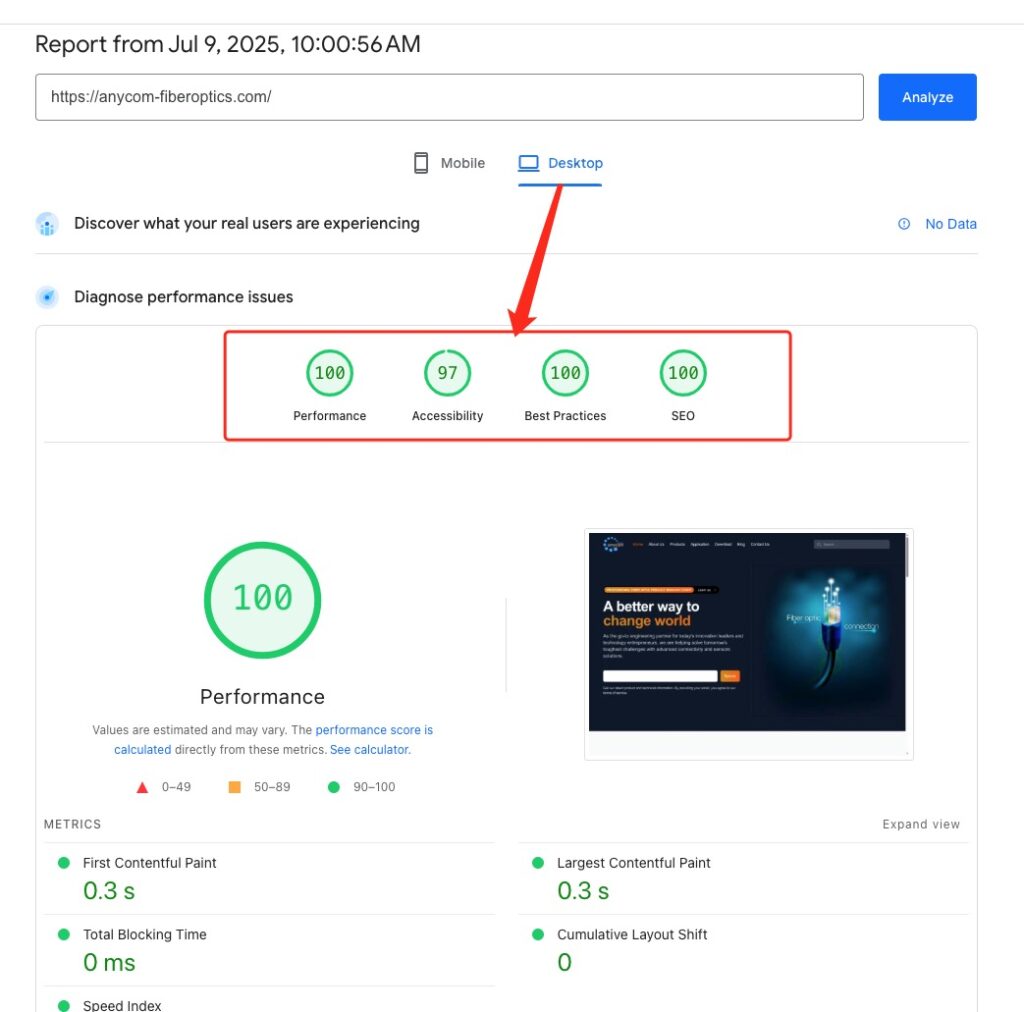Click the SEO score circle
Image resolution: width=1024 pixels, height=1012 pixels.
click(x=682, y=372)
